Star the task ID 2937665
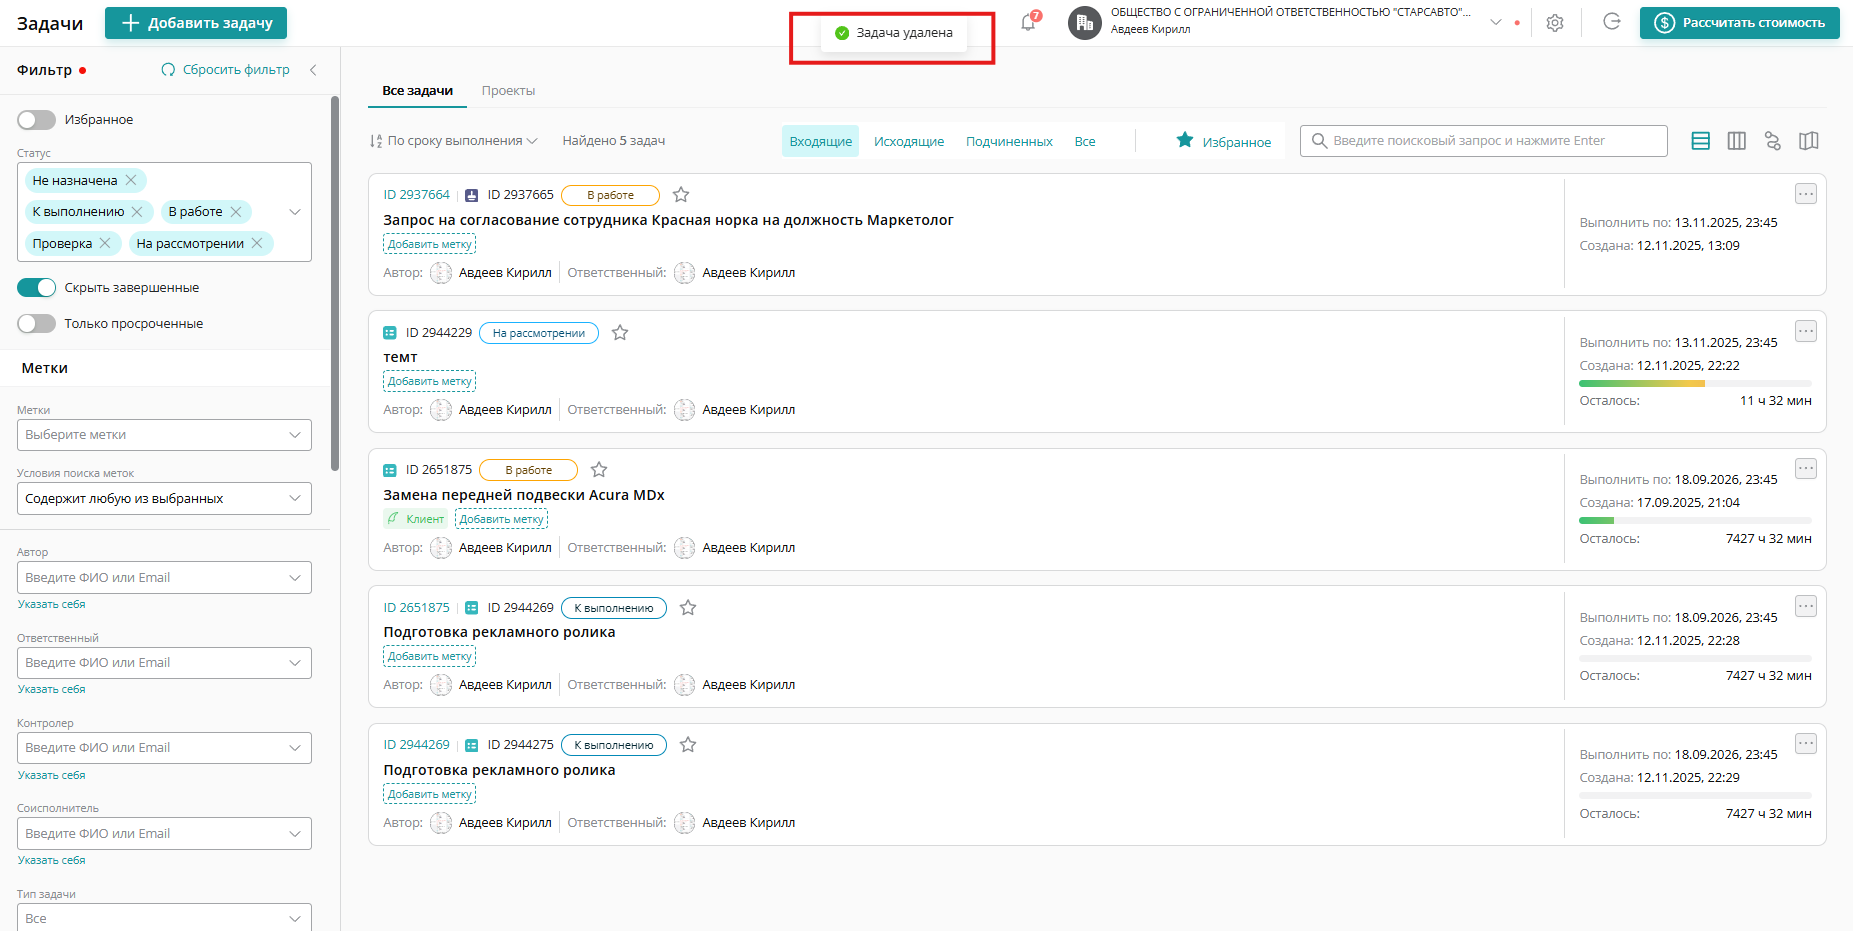 681,195
